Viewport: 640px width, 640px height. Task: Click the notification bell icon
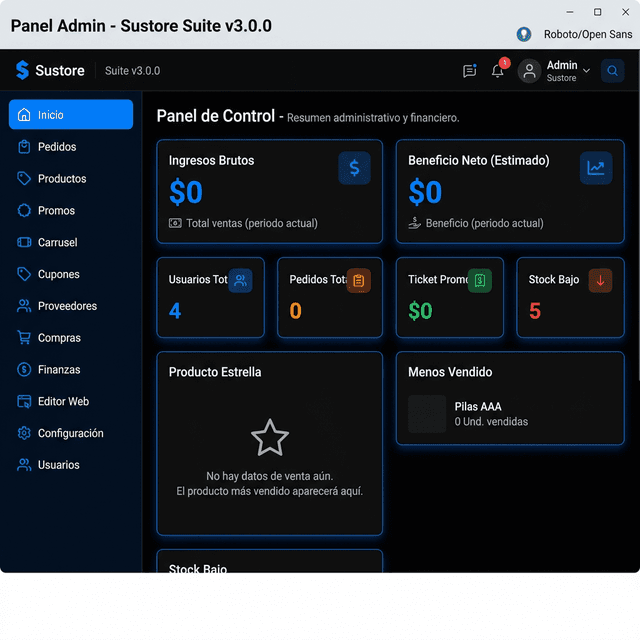coord(497,71)
